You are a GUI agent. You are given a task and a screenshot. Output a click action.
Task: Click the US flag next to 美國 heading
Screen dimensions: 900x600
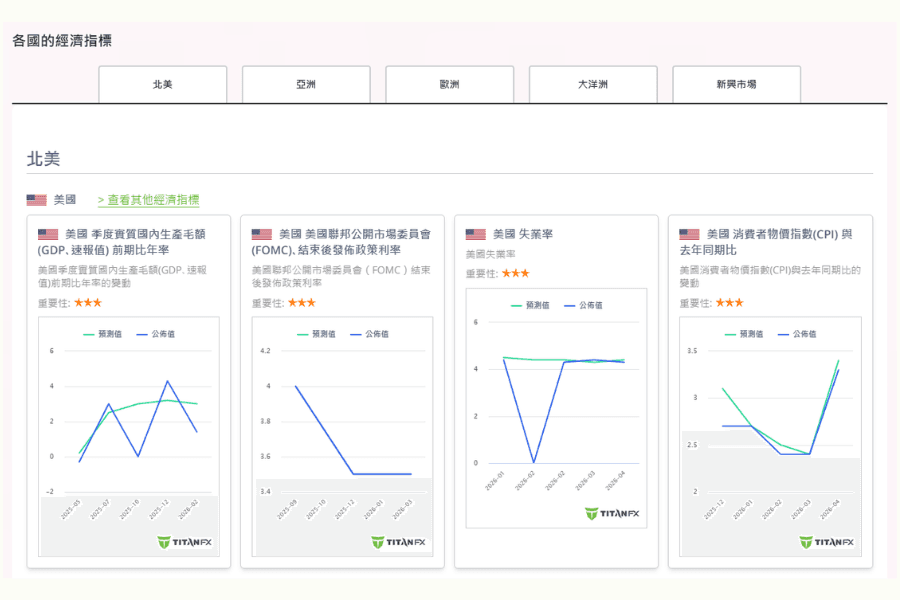[36, 198]
